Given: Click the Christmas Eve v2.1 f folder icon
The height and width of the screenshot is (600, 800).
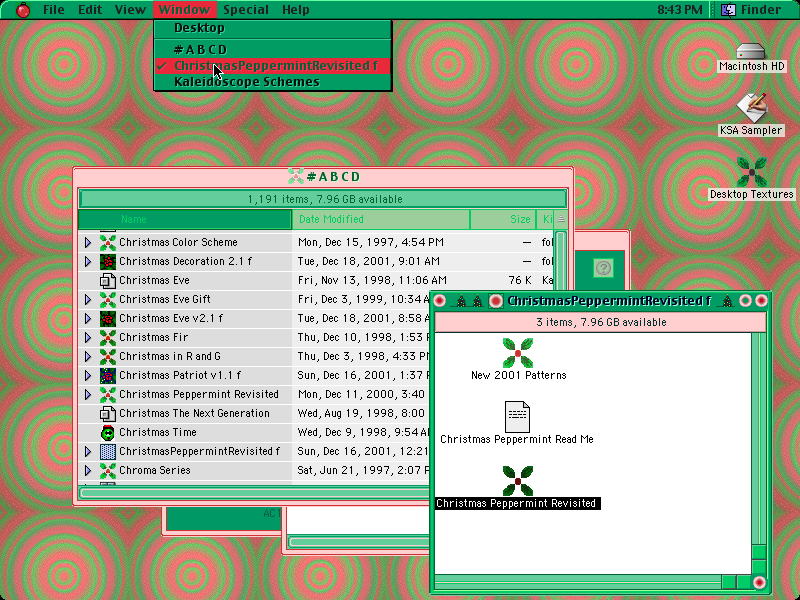Looking at the screenshot, I should [108, 318].
